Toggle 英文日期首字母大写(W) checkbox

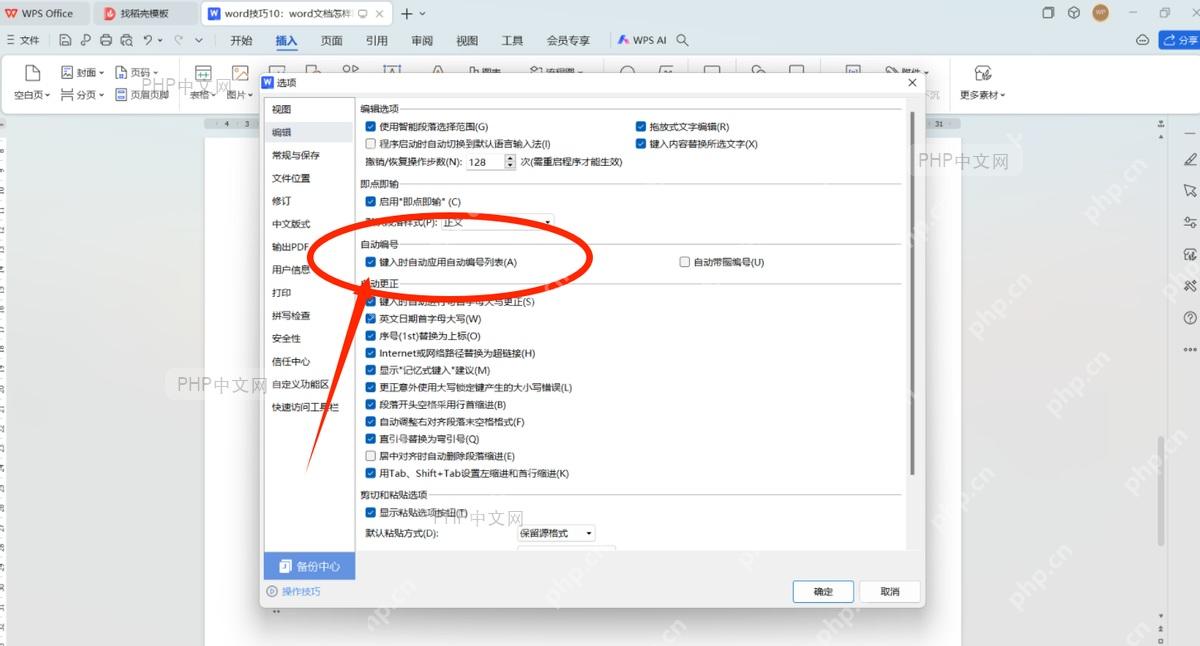(x=371, y=319)
